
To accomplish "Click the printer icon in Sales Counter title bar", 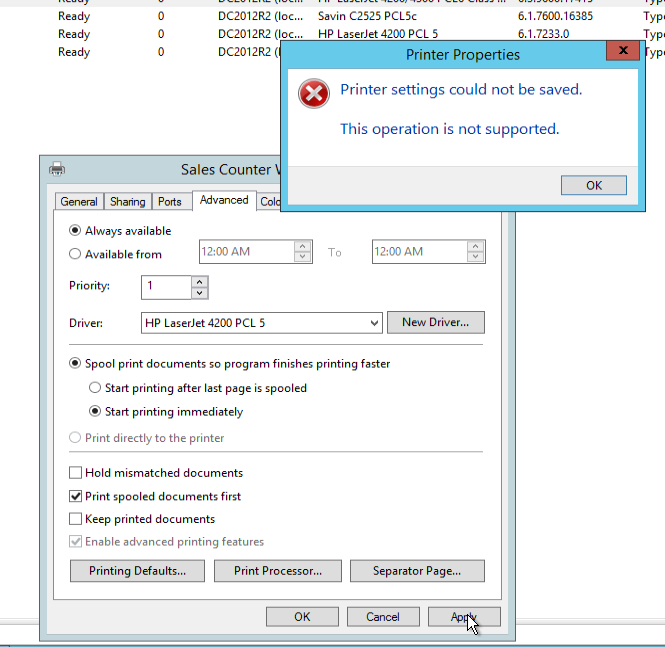I will (57, 169).
